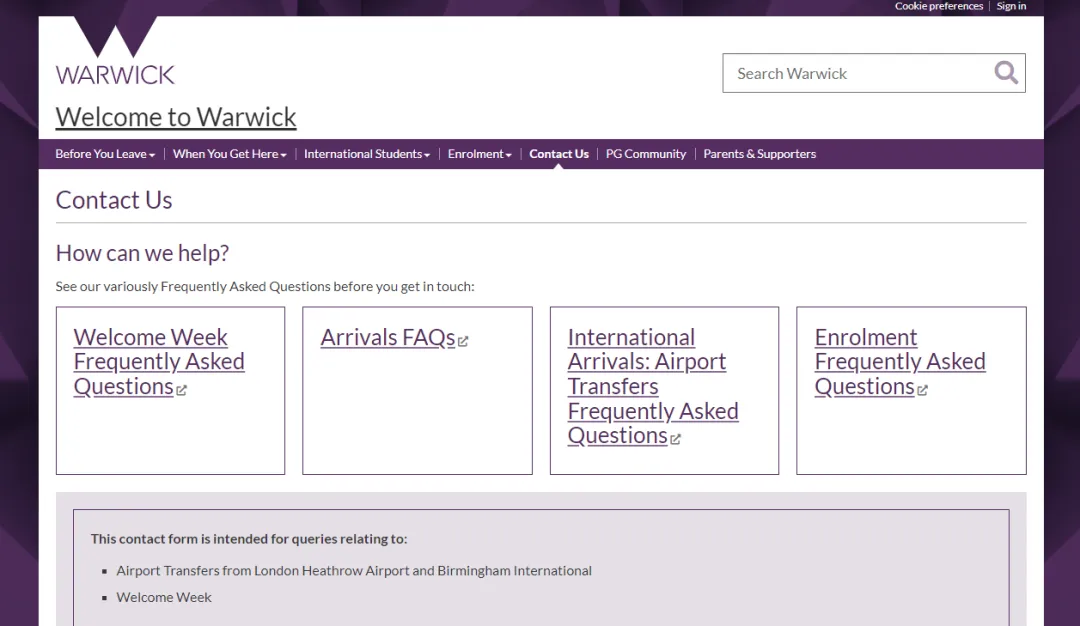Click 'This contact form is intended for queries' text
This screenshot has height=626, width=1080.
[x=249, y=539]
